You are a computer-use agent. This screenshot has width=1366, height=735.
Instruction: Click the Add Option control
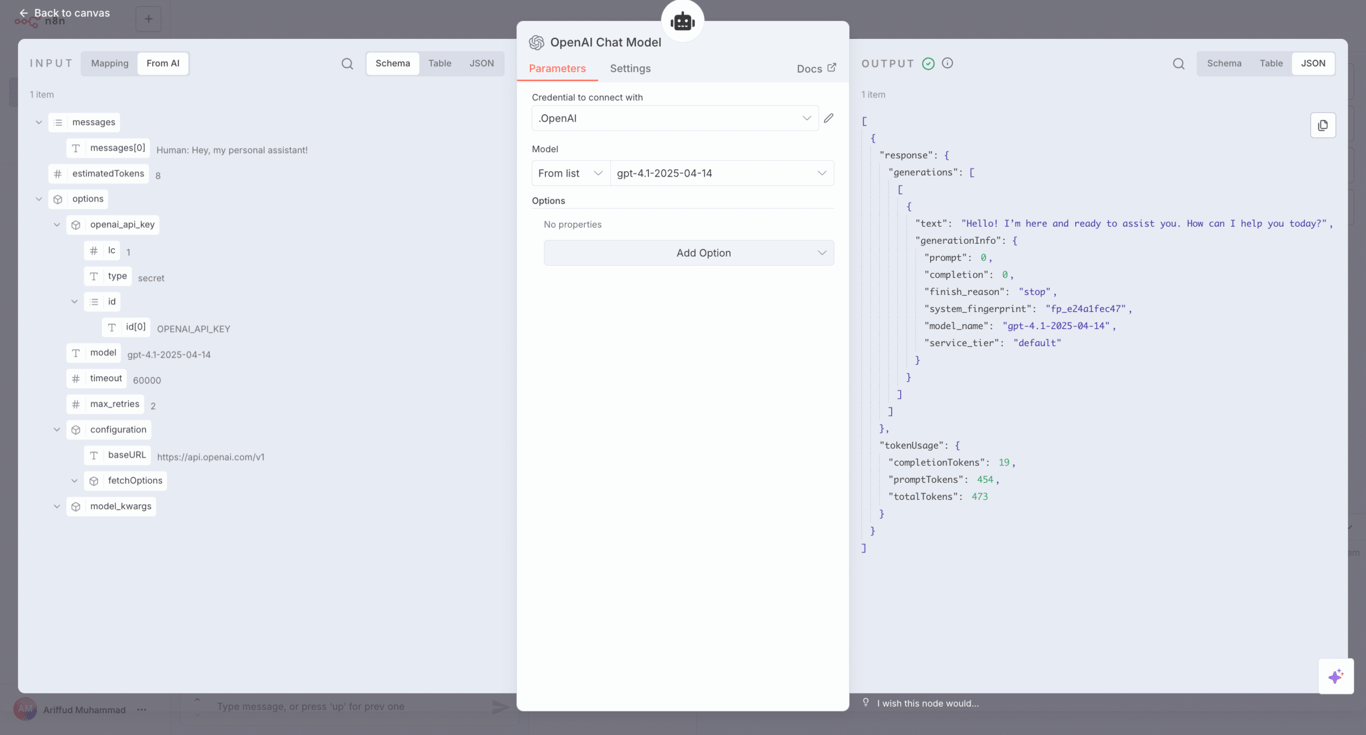(x=688, y=252)
